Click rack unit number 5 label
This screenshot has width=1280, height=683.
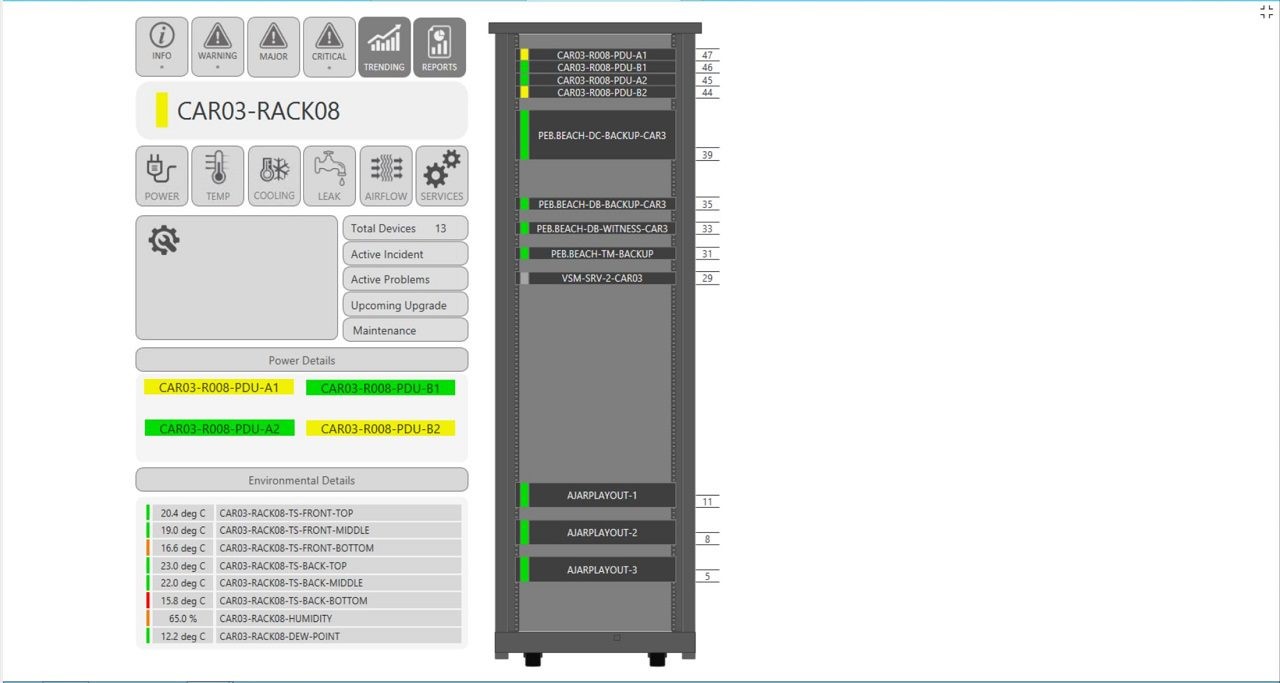pos(707,576)
